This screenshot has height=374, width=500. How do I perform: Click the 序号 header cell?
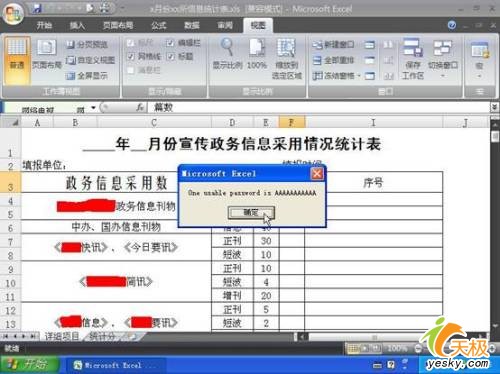tap(373, 182)
